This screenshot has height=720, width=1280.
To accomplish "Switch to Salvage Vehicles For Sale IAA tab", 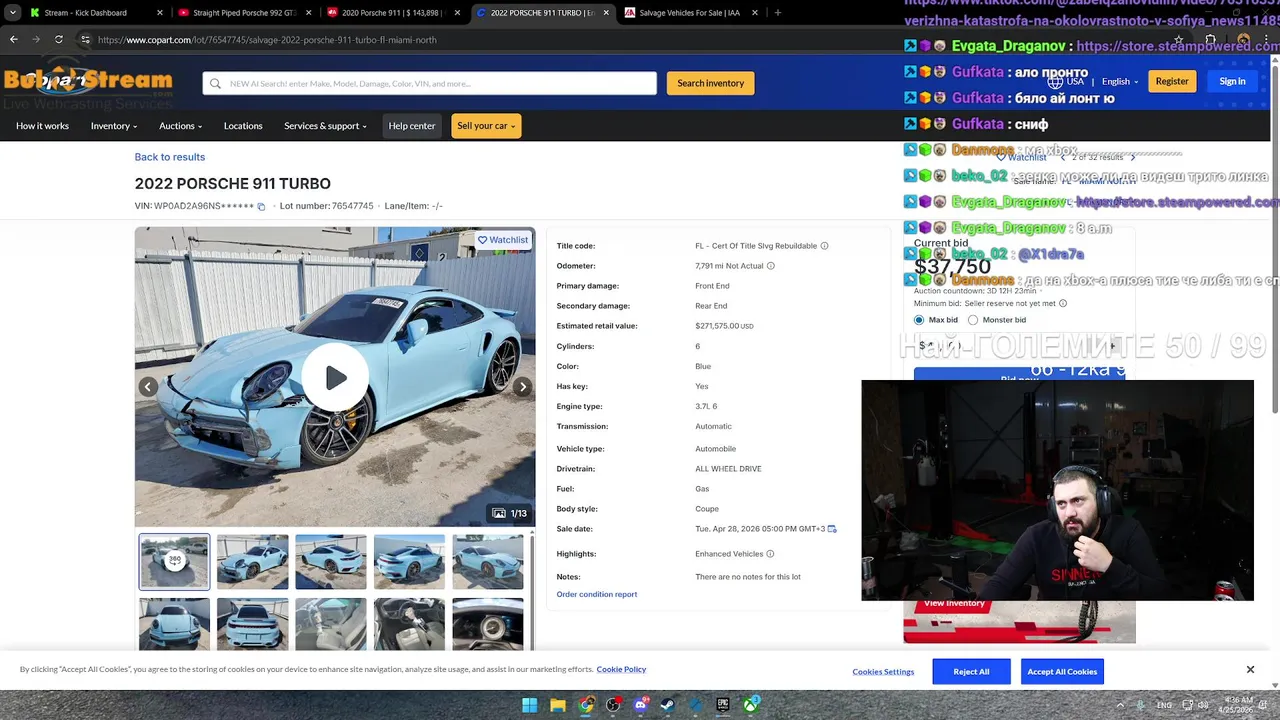I will (x=690, y=13).
